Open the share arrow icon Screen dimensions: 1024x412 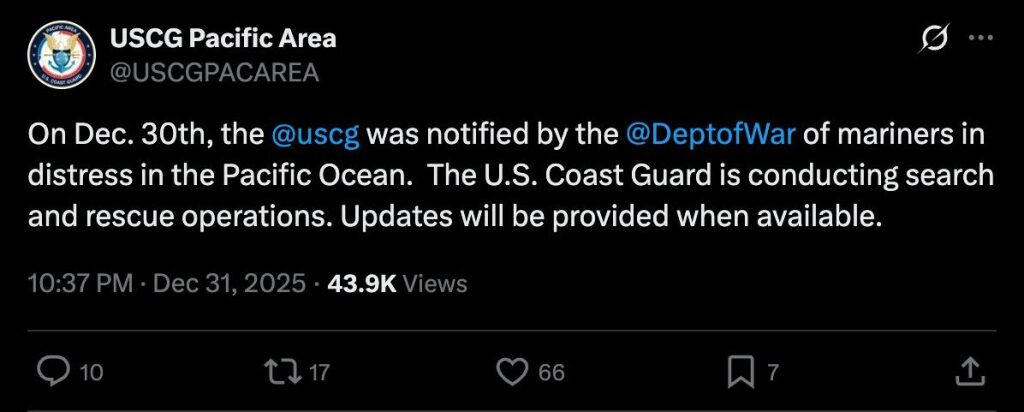(x=968, y=373)
